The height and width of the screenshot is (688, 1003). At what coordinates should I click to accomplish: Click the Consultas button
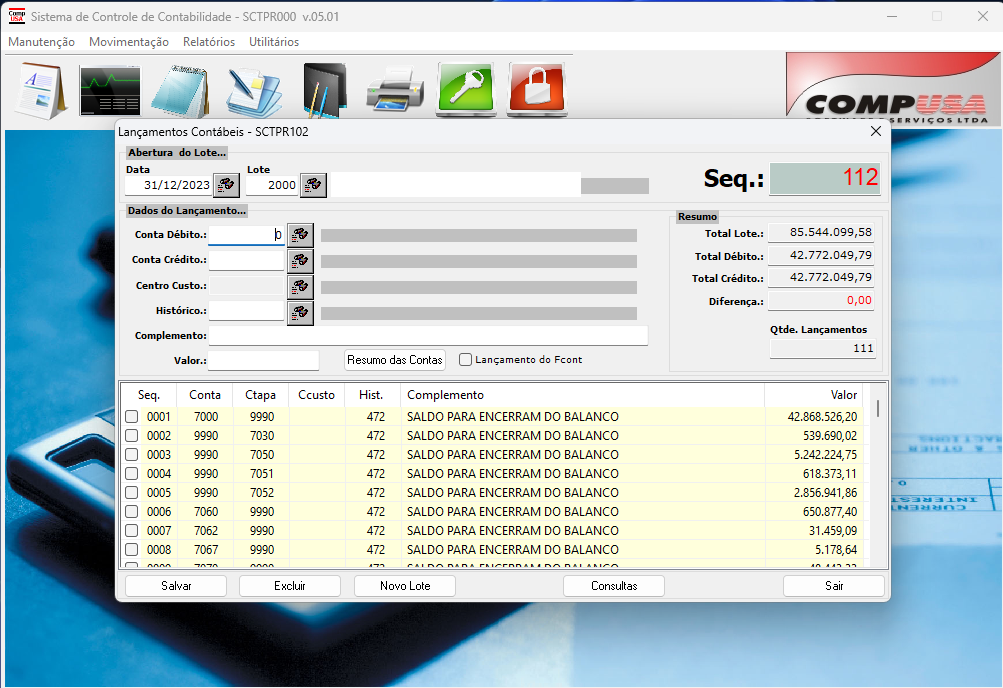point(614,586)
